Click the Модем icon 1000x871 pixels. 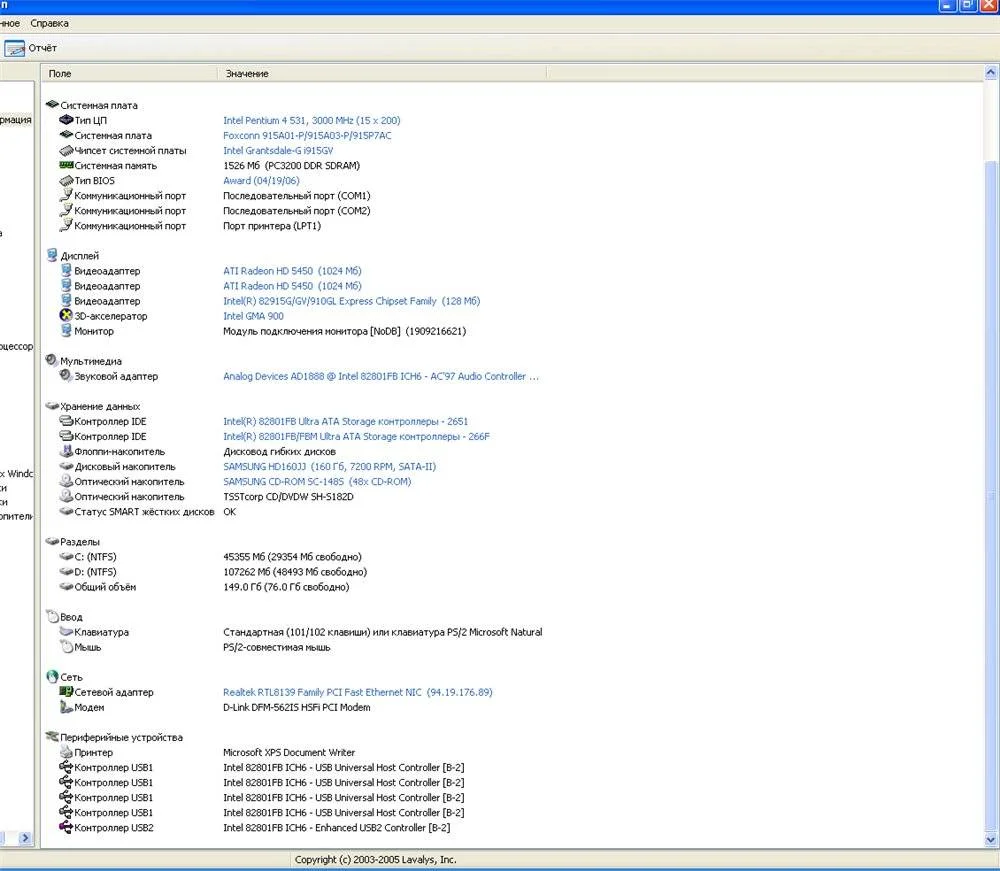pos(66,706)
